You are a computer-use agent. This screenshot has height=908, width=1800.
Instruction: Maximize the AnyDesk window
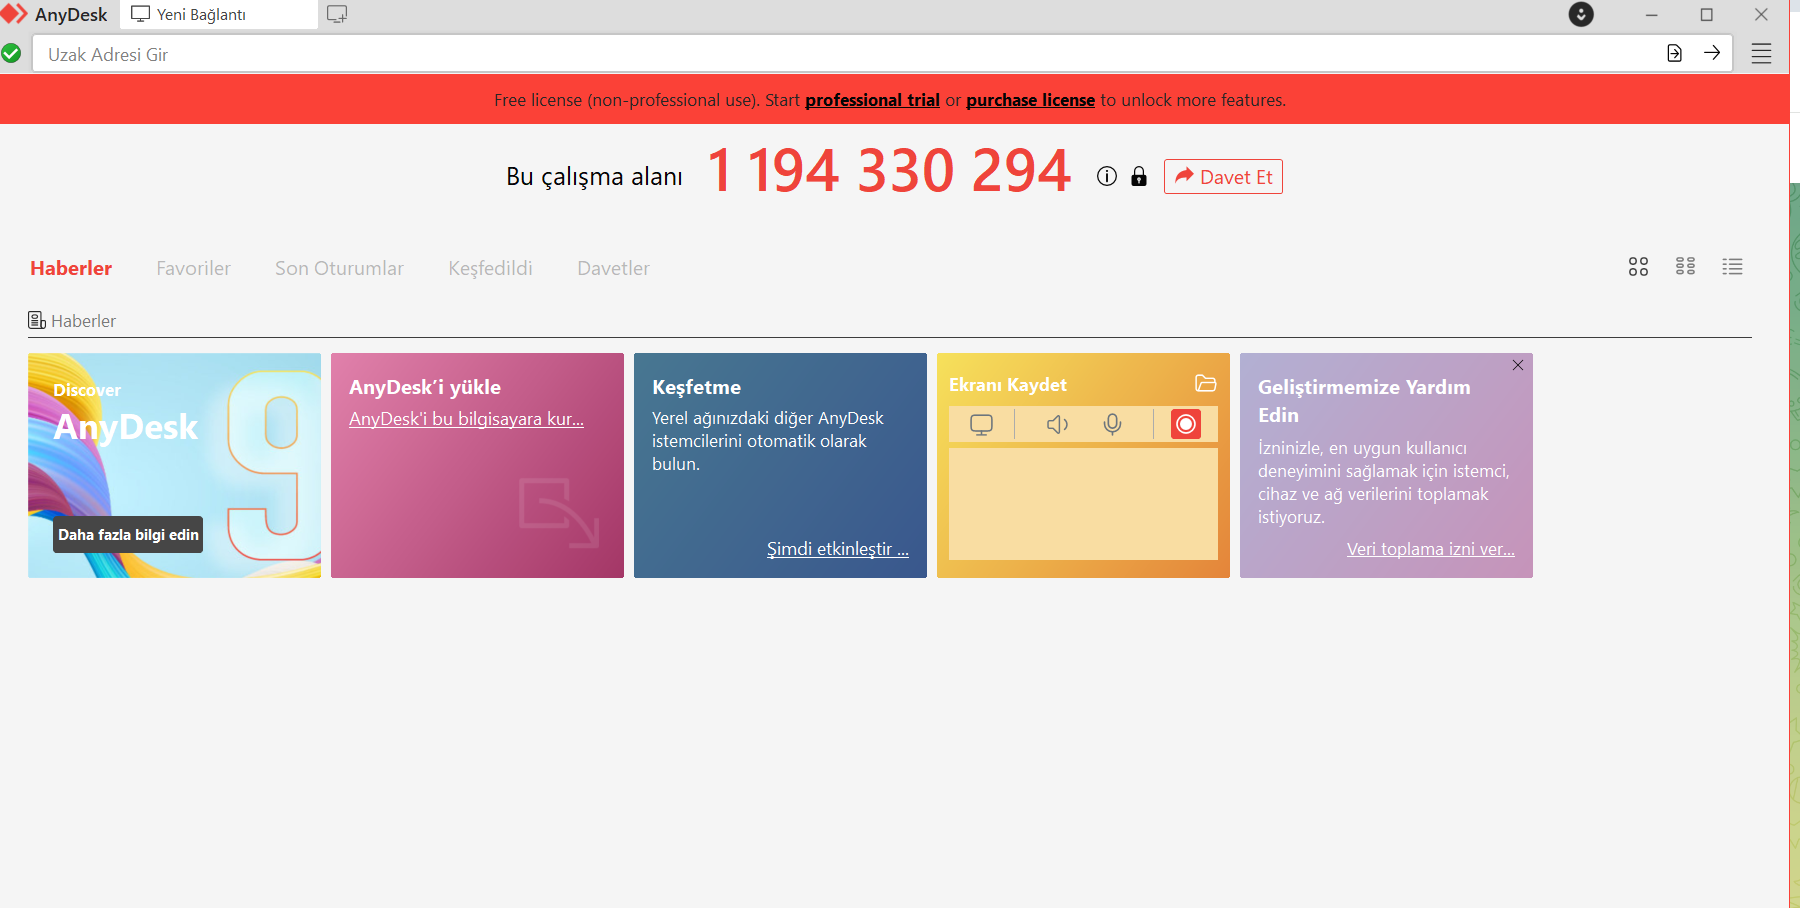coord(1706,15)
